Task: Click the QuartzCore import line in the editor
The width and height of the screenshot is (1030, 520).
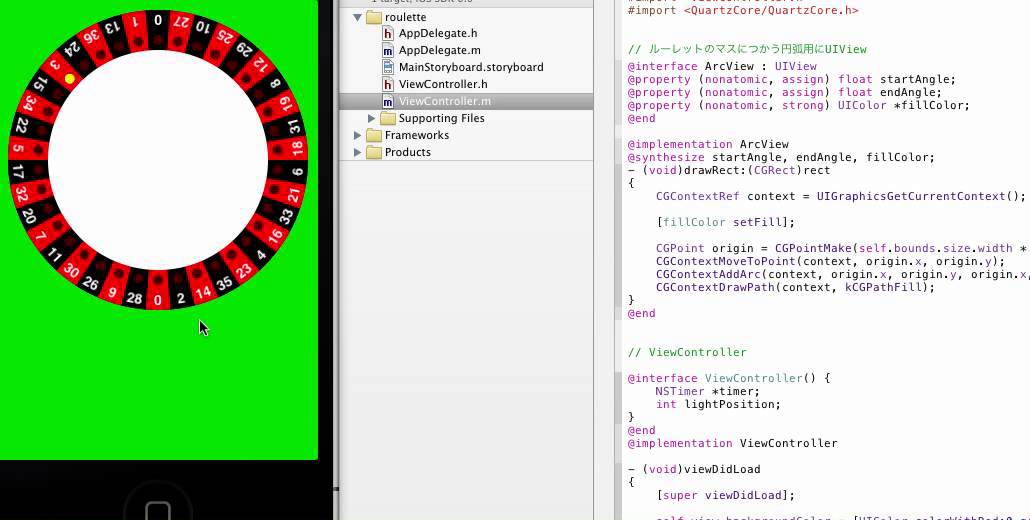Action: tap(743, 11)
